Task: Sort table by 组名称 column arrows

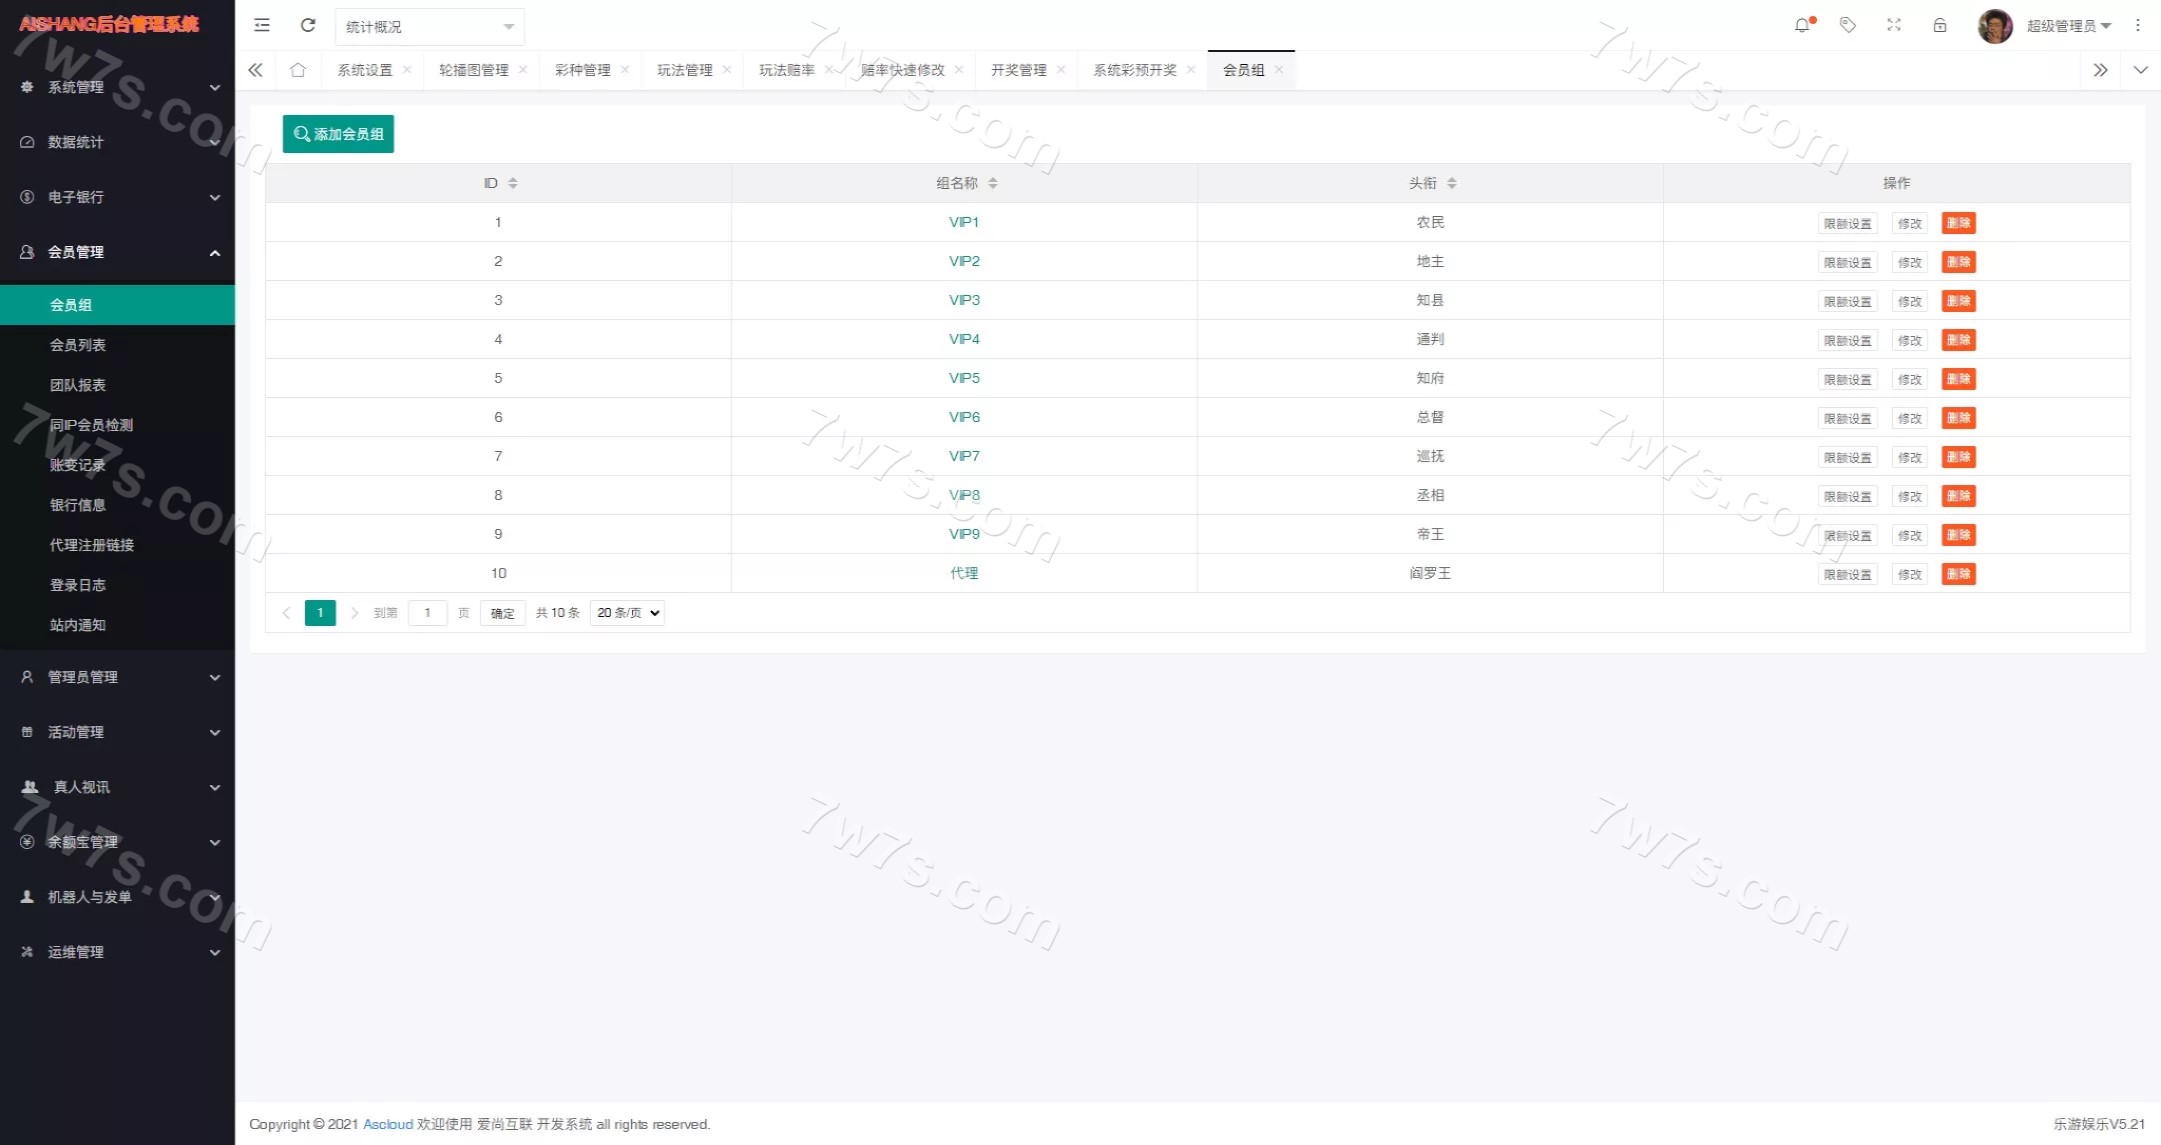Action: [x=993, y=183]
